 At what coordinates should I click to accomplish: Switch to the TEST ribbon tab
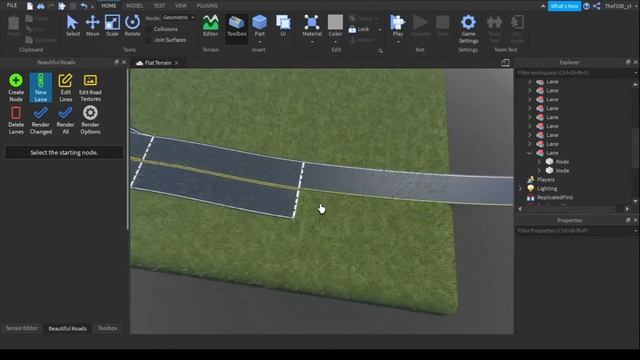click(159, 6)
